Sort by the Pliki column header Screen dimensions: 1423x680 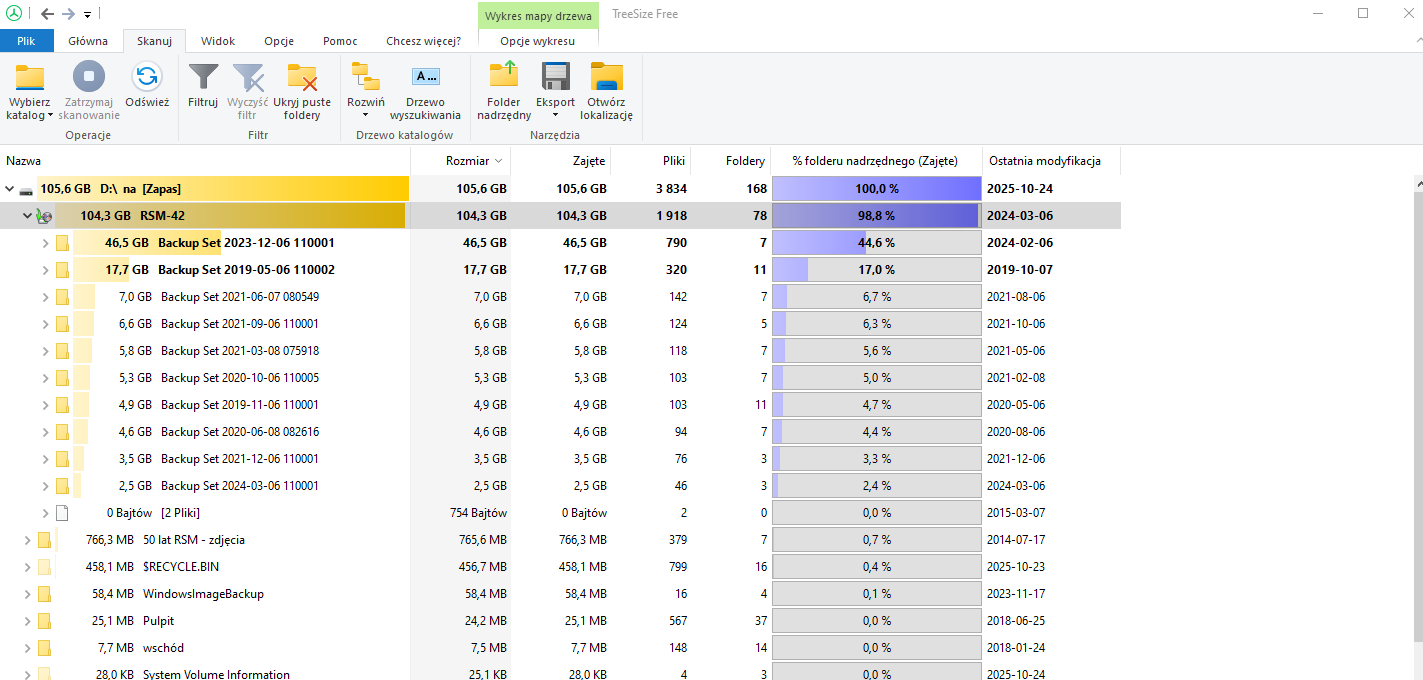tap(651, 160)
